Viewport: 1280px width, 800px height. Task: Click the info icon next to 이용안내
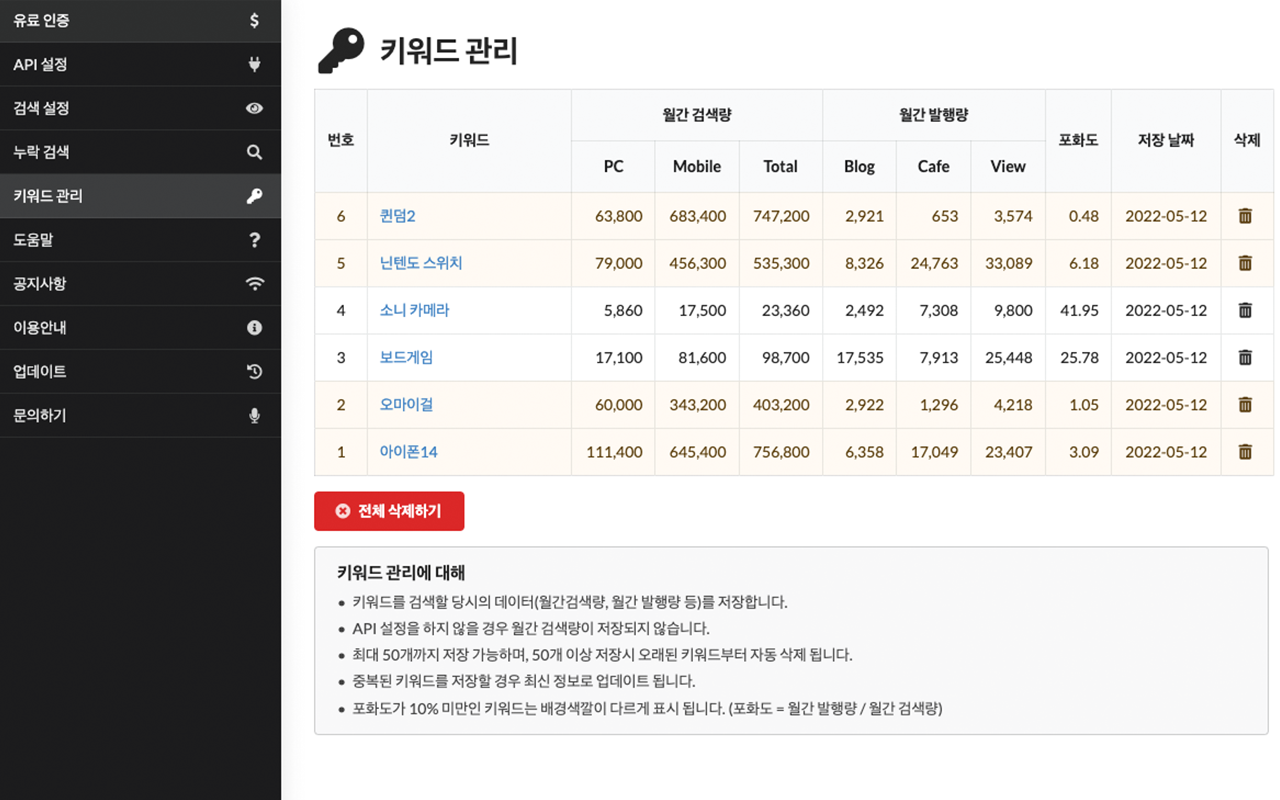click(x=254, y=327)
